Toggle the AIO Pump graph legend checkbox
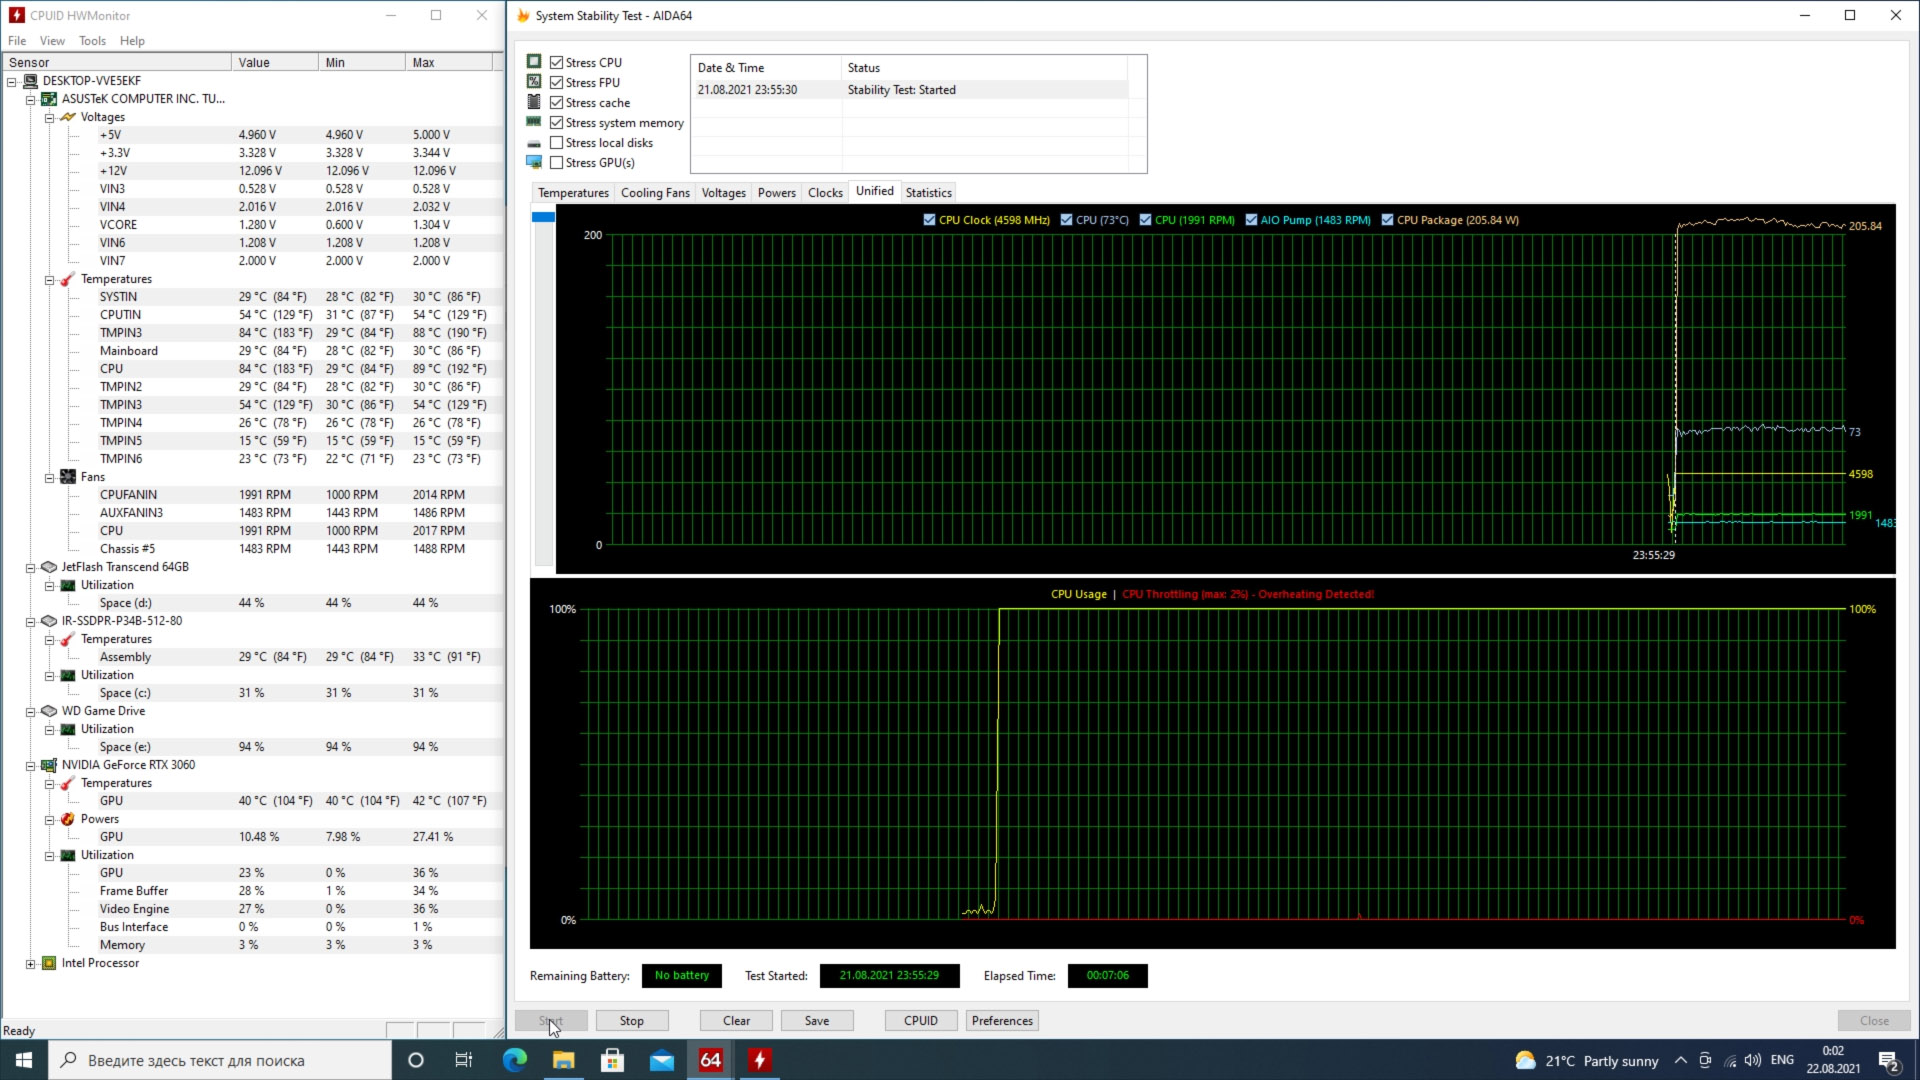 click(1251, 220)
